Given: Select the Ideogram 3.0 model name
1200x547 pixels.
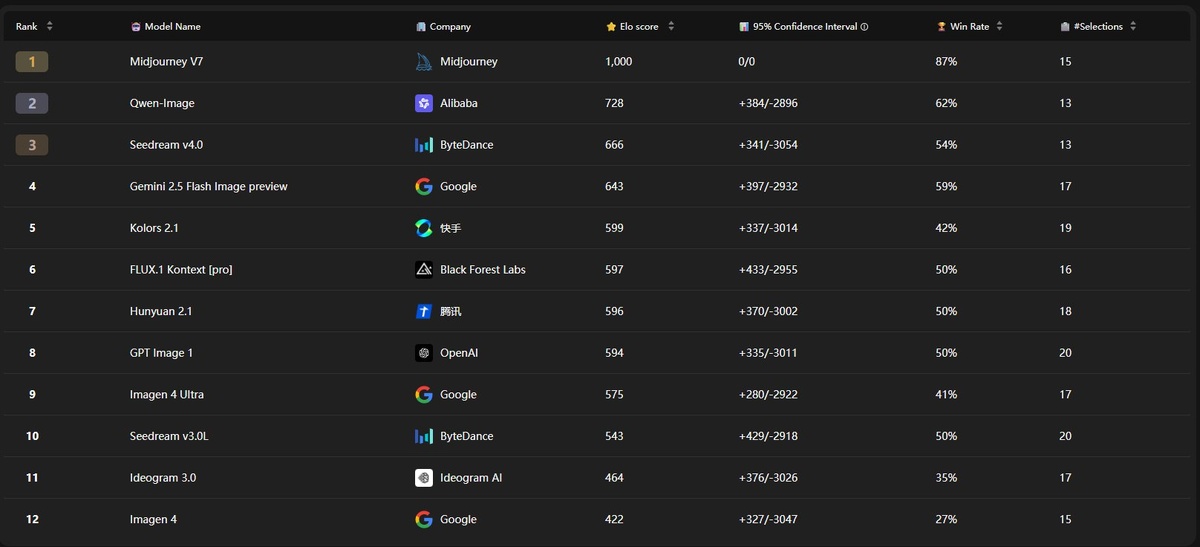Looking at the screenshot, I should pos(163,478).
